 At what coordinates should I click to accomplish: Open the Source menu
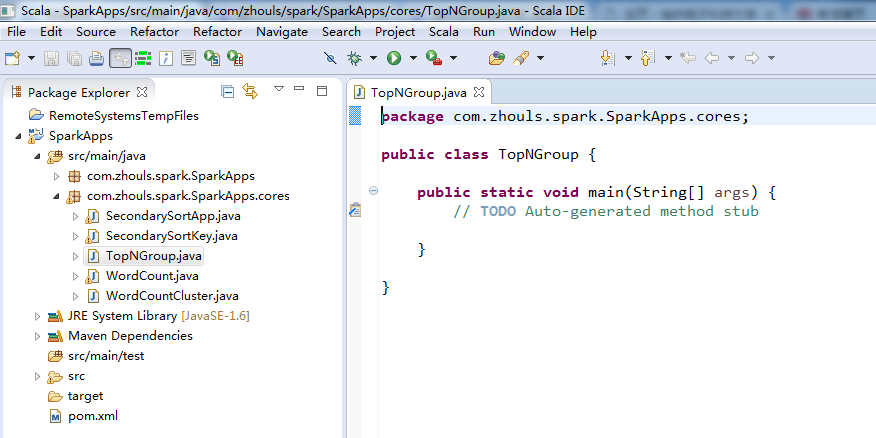coord(96,32)
